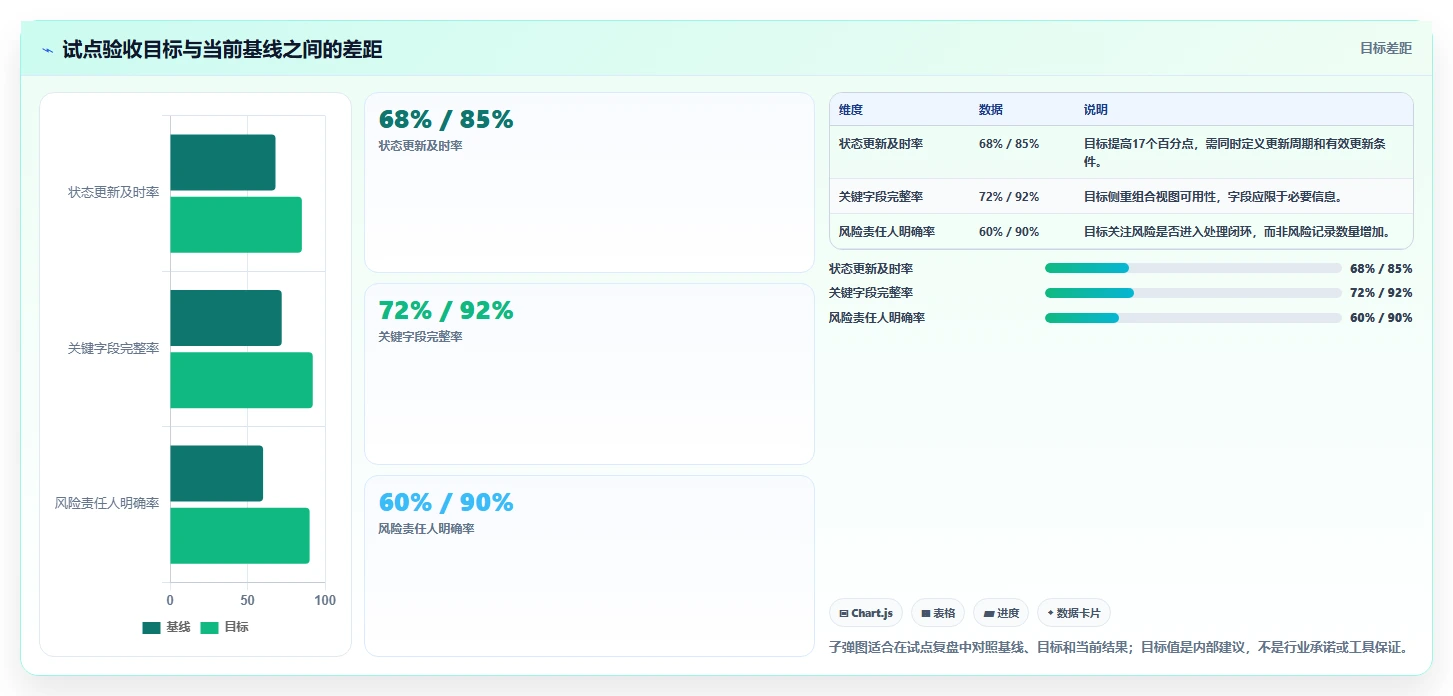Click the slide title 试点验收目标与当前基线之间的差距
This screenshot has width=1453, height=696.
[x=222, y=49]
